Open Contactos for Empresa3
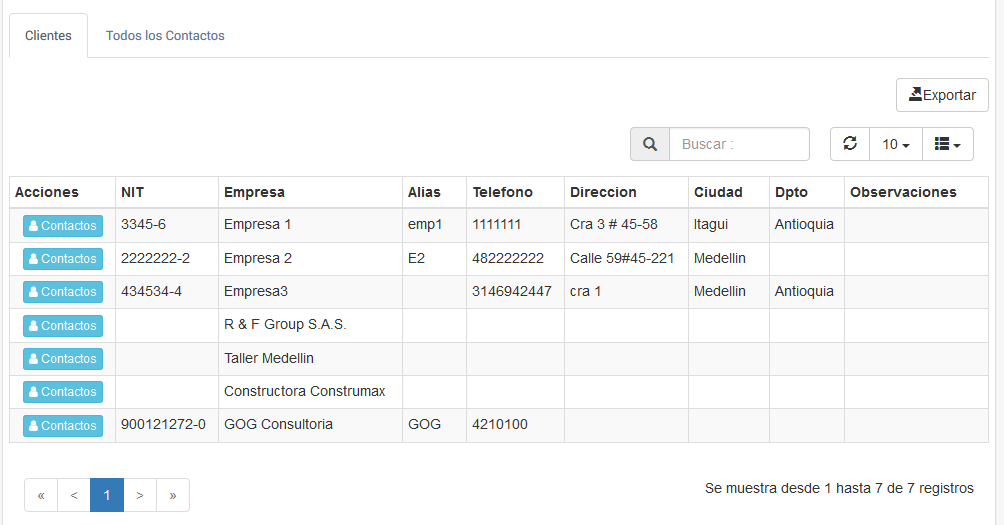The image size is (1004, 525). pyautogui.click(x=63, y=292)
